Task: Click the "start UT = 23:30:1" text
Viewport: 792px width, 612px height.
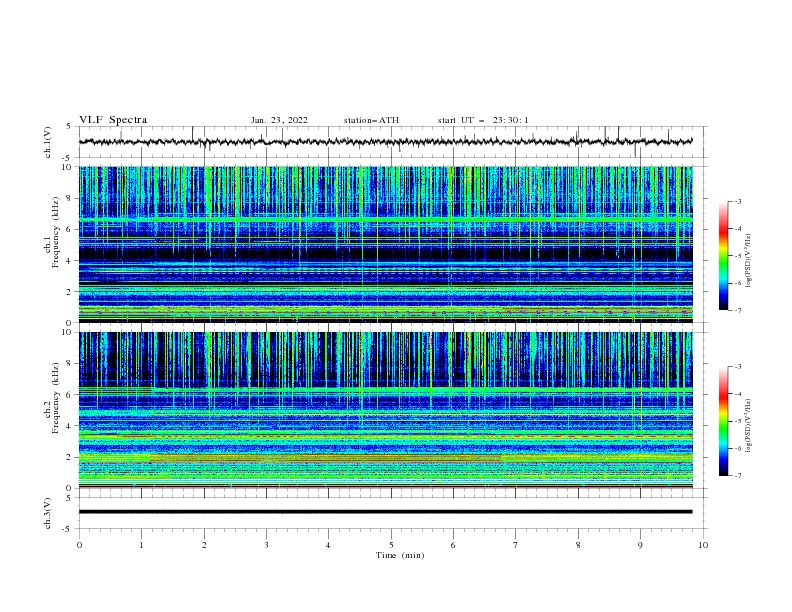Action: tap(483, 120)
